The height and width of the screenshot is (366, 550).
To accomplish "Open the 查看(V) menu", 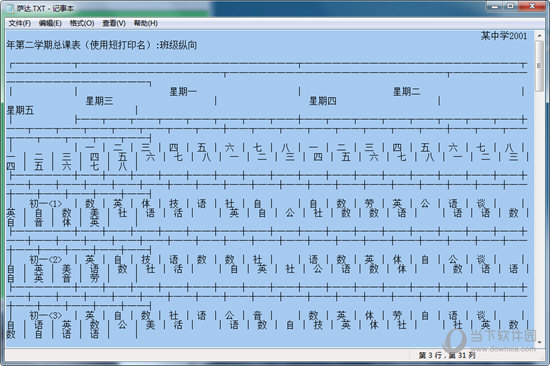I will click(x=114, y=24).
